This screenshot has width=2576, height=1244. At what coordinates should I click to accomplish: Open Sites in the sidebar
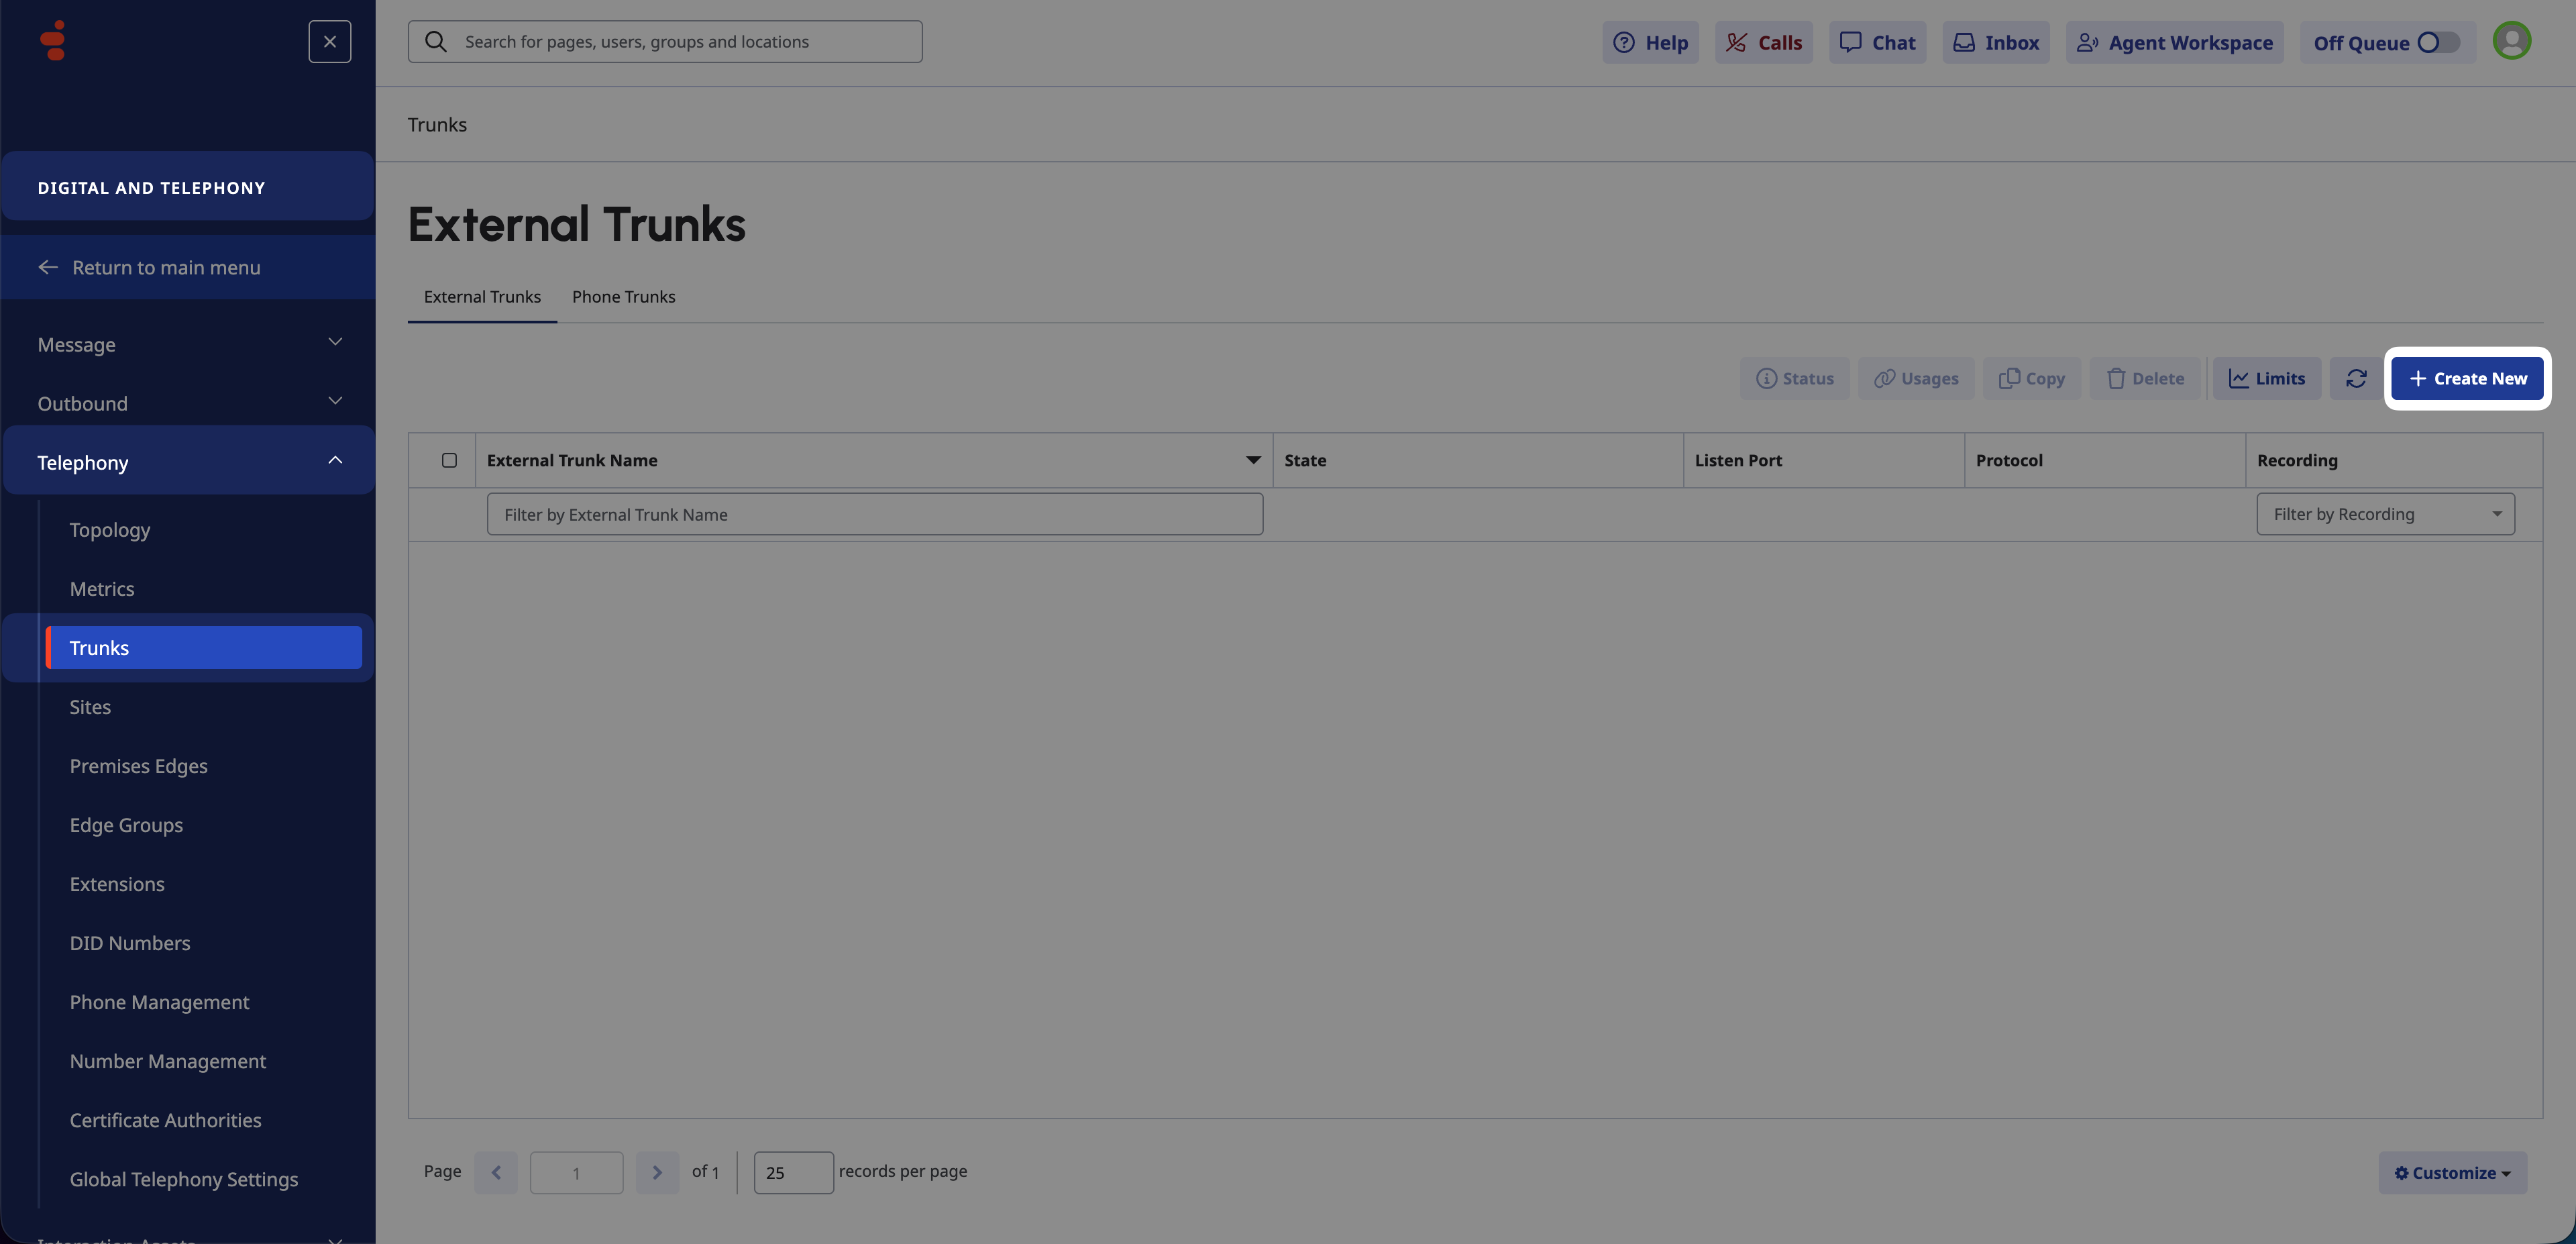click(90, 707)
